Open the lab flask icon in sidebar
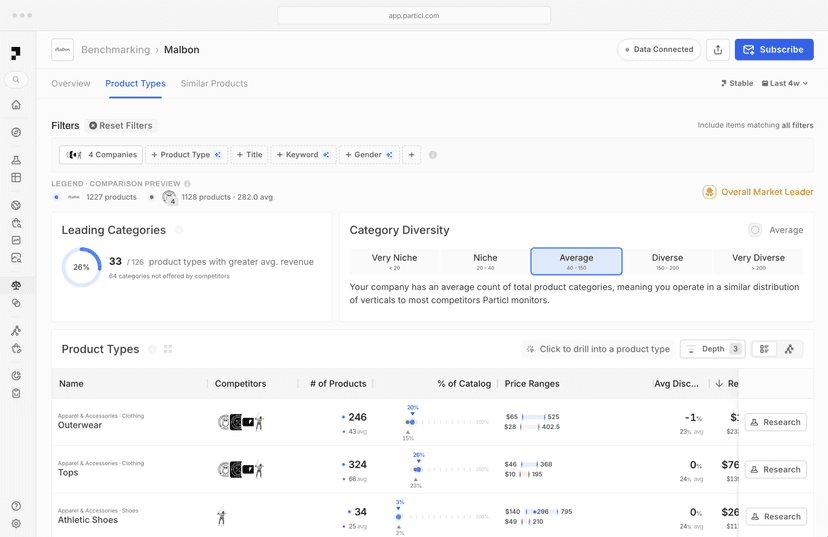 pyautogui.click(x=16, y=160)
